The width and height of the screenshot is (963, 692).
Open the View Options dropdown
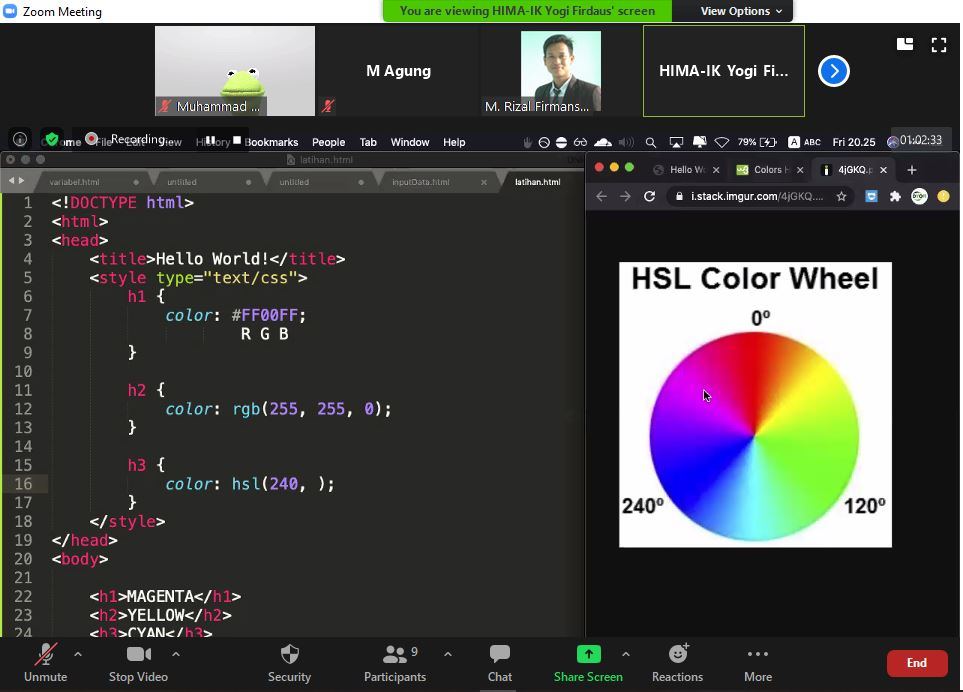(741, 11)
